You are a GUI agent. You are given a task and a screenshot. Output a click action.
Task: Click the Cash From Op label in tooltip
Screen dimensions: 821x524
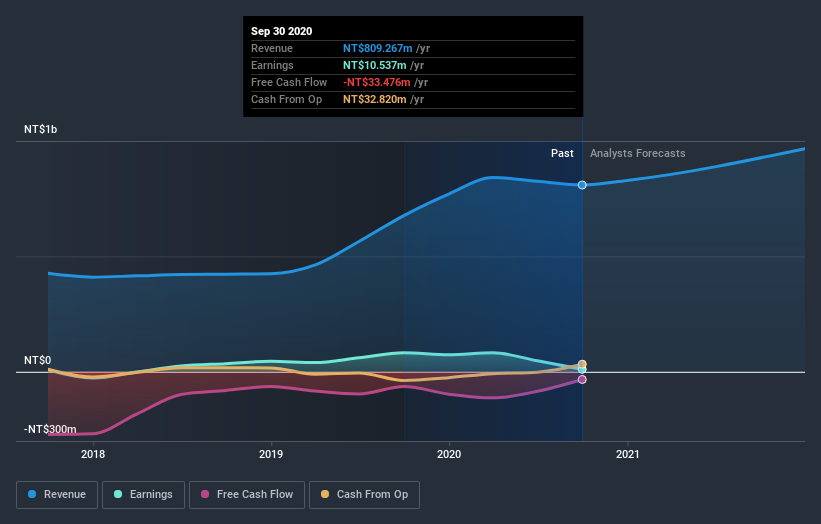(x=286, y=99)
